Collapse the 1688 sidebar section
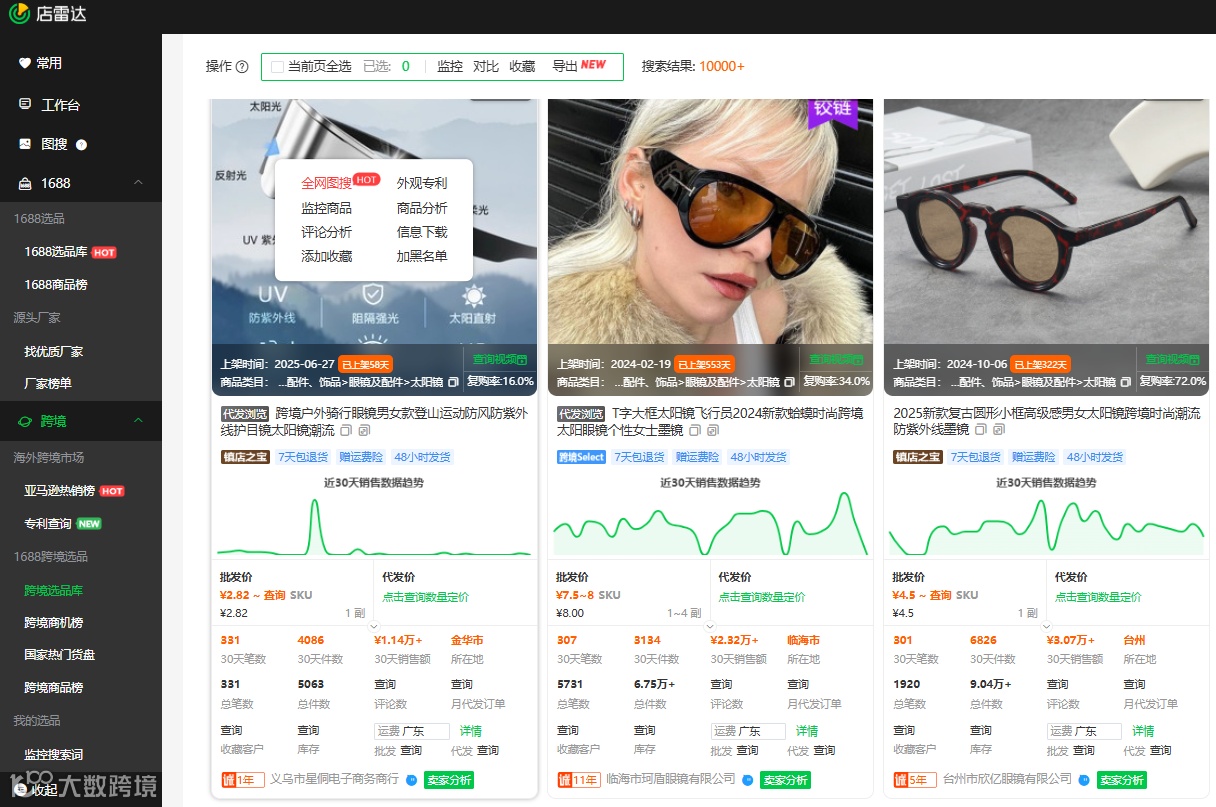 pos(138,183)
